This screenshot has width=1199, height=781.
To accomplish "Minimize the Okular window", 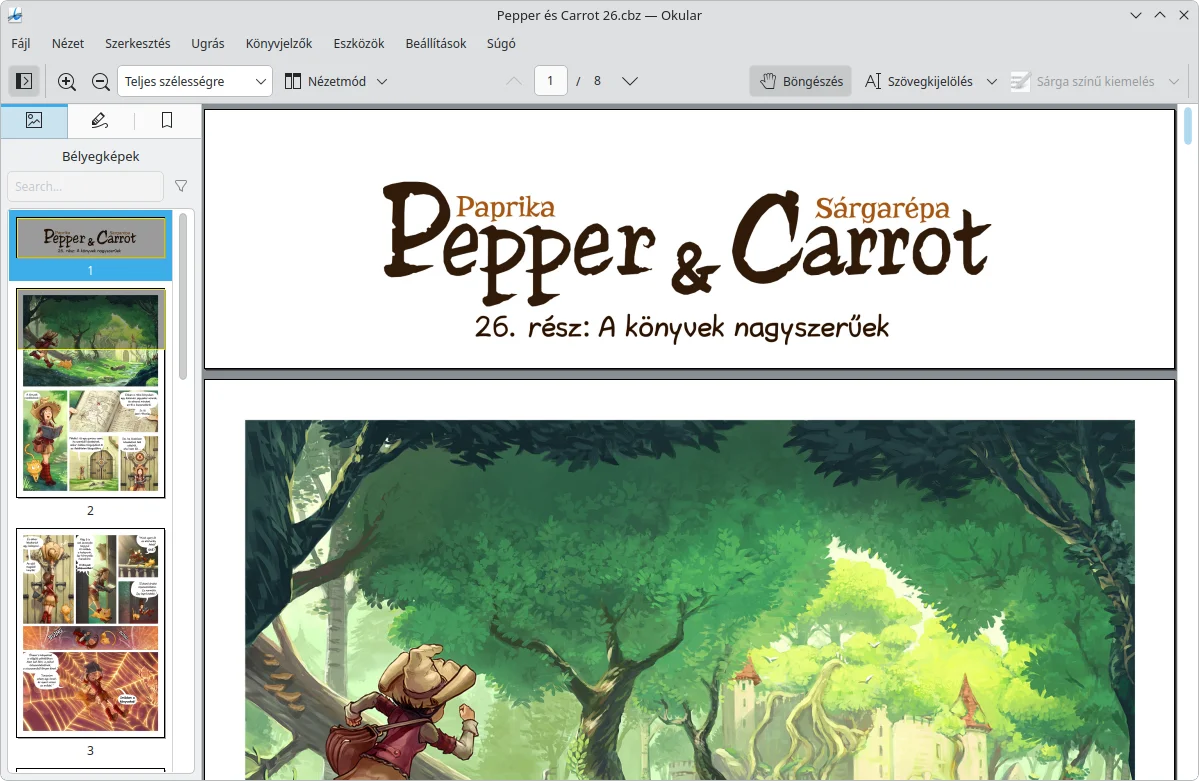I will (1136, 15).
